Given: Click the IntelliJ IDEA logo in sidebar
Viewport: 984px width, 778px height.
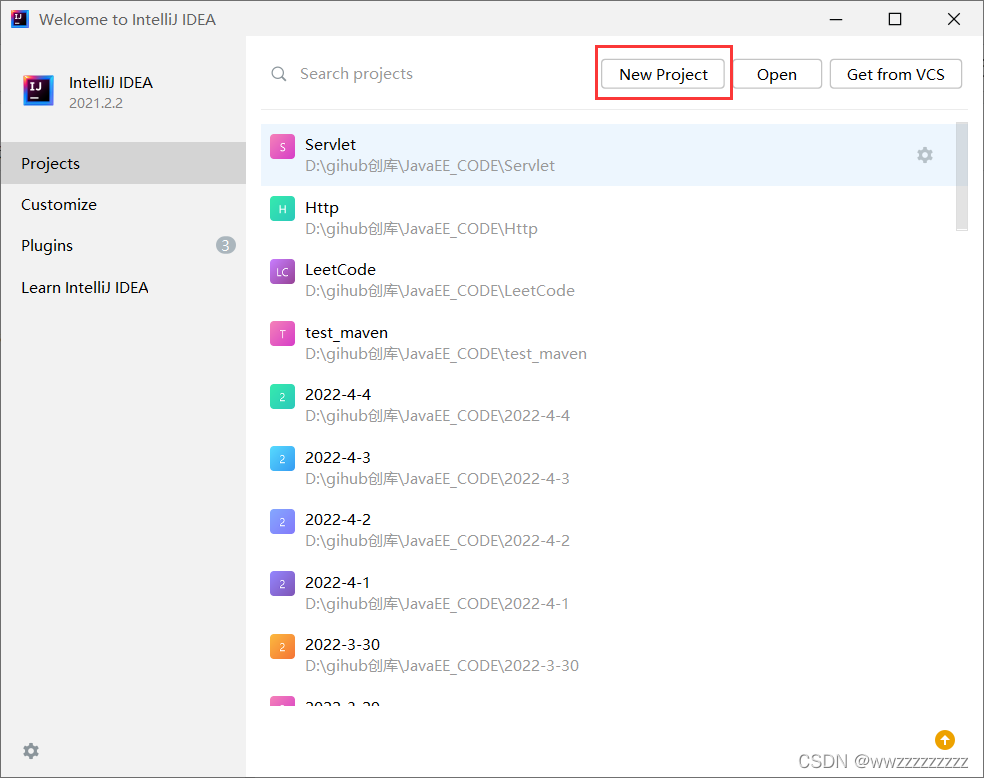Looking at the screenshot, I should pyautogui.click(x=38, y=90).
